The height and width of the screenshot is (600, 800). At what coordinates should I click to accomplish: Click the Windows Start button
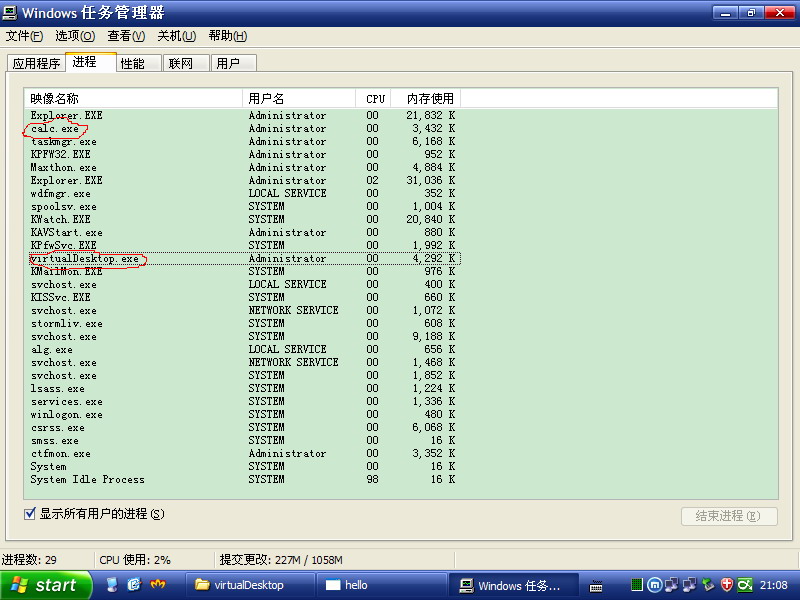pos(46,585)
